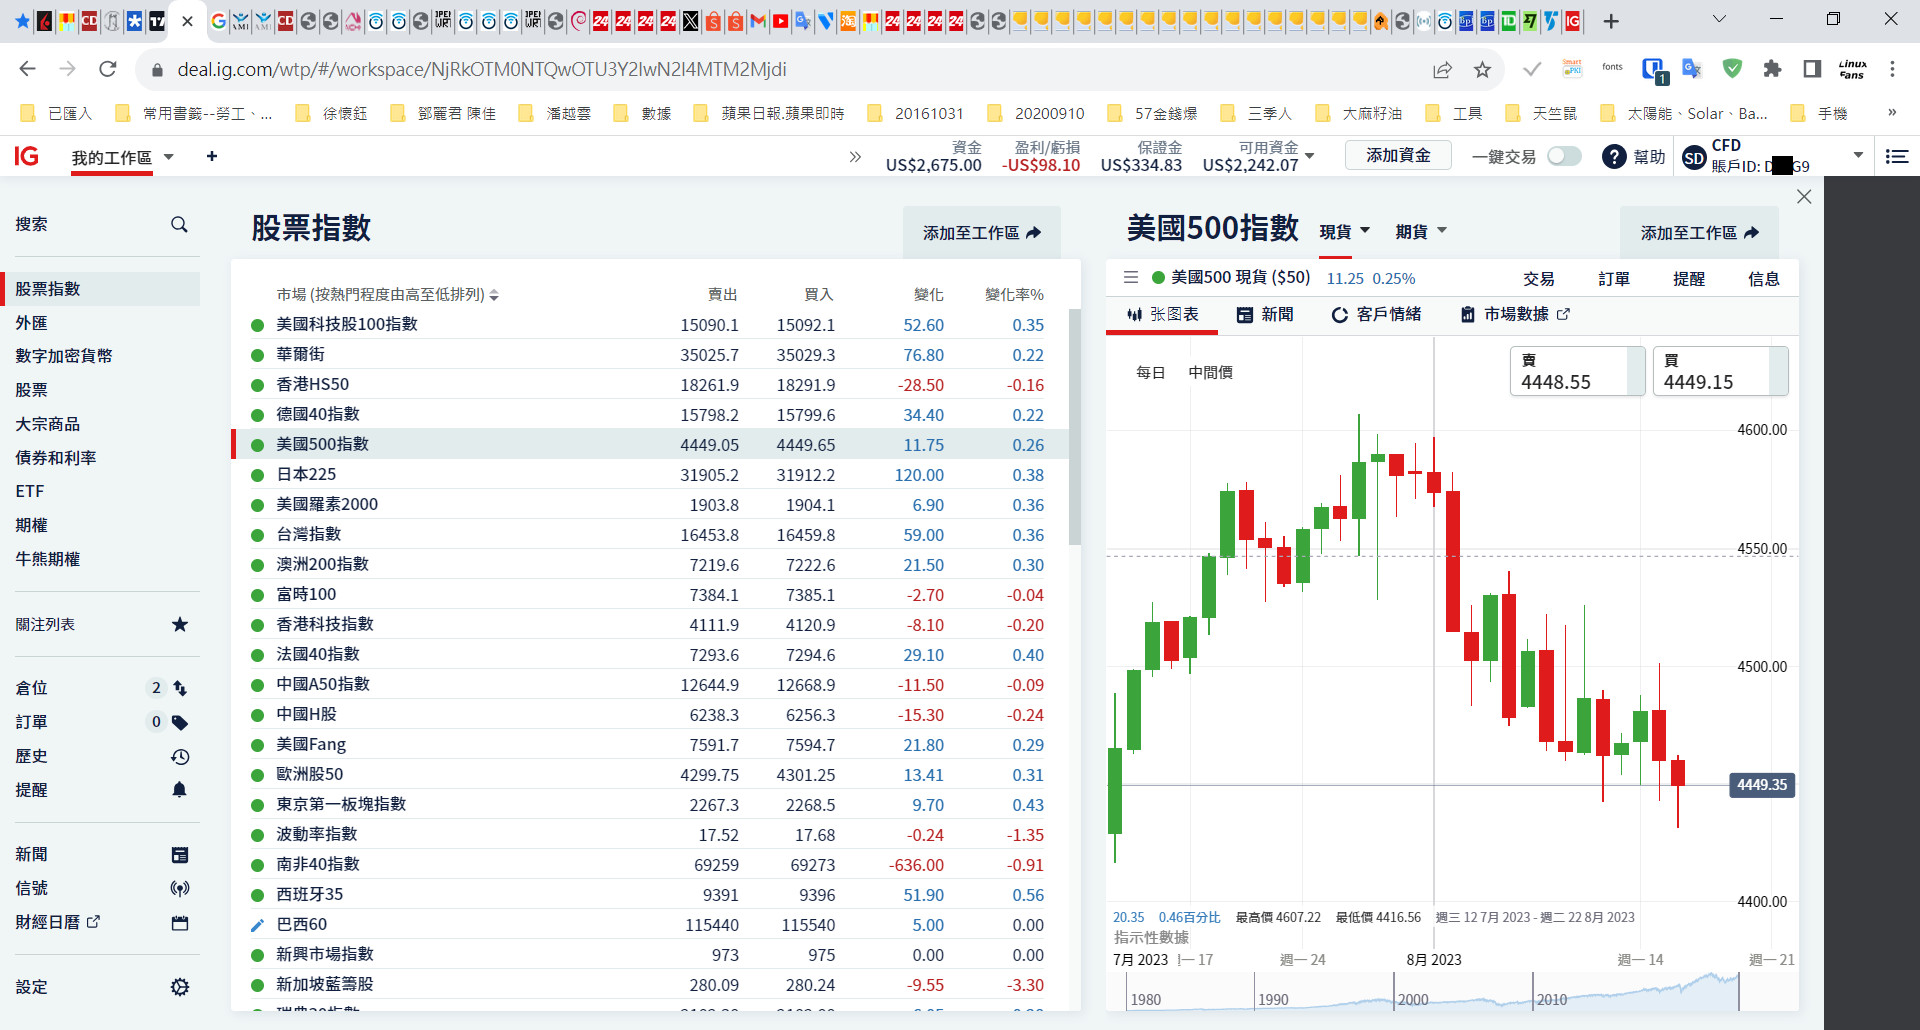Click the 信息 link in chart panel

point(1764,279)
